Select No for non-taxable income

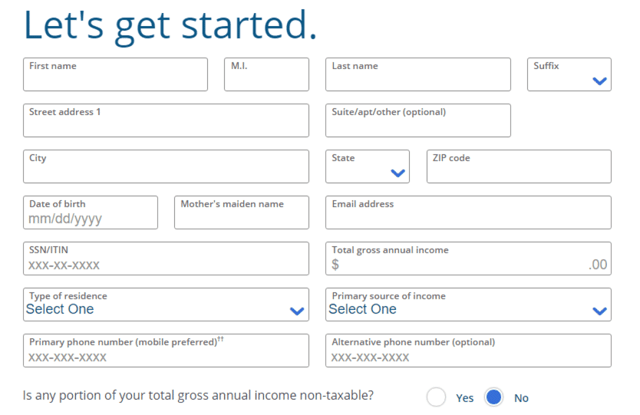(x=494, y=397)
